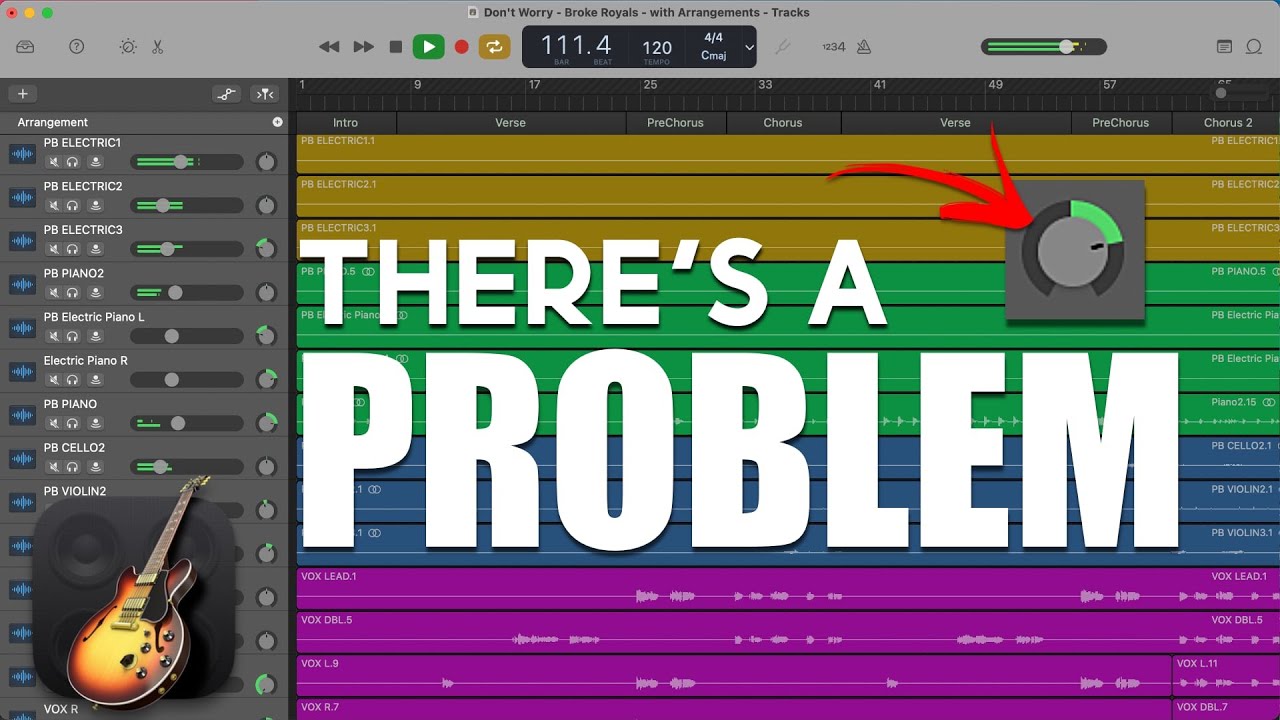Mute the PB CELLO2 track
Viewport: 1280px width, 720px height.
click(x=54, y=466)
